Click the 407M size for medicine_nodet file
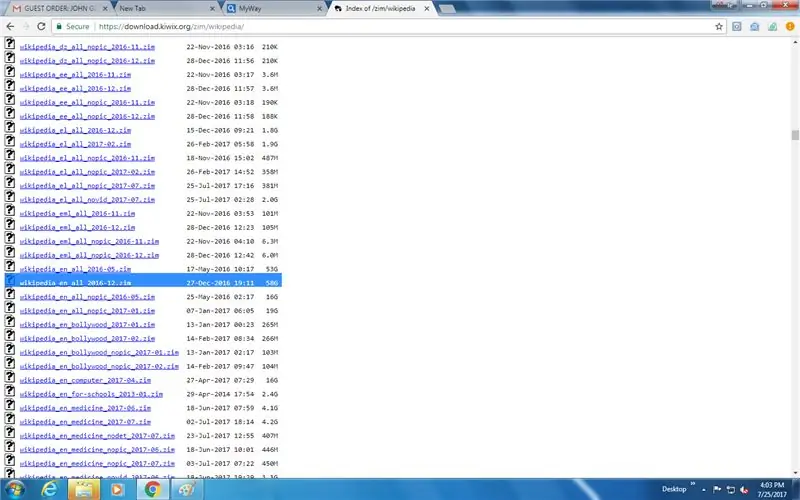This screenshot has height=500, width=800. (270, 436)
